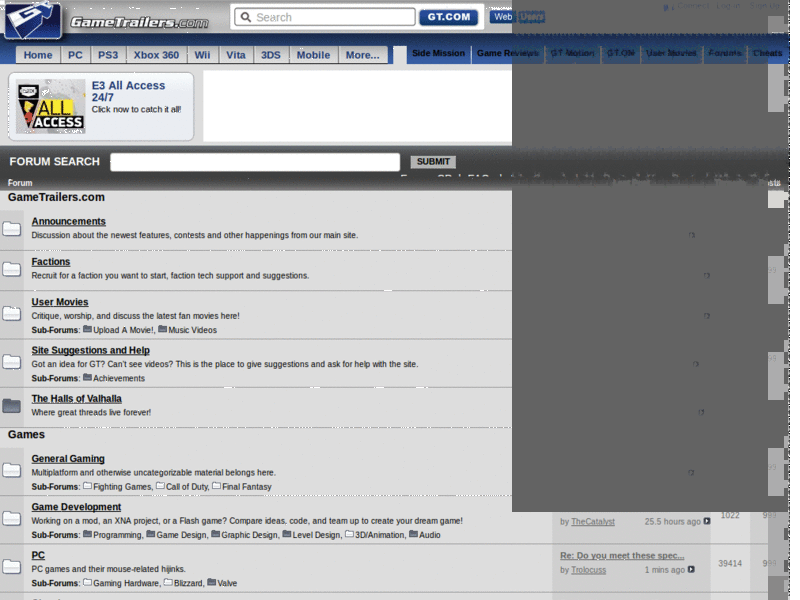The width and height of the screenshot is (800, 600).
Task: Click the Final Fantasy sub-forum folder icon
Action: point(216,486)
